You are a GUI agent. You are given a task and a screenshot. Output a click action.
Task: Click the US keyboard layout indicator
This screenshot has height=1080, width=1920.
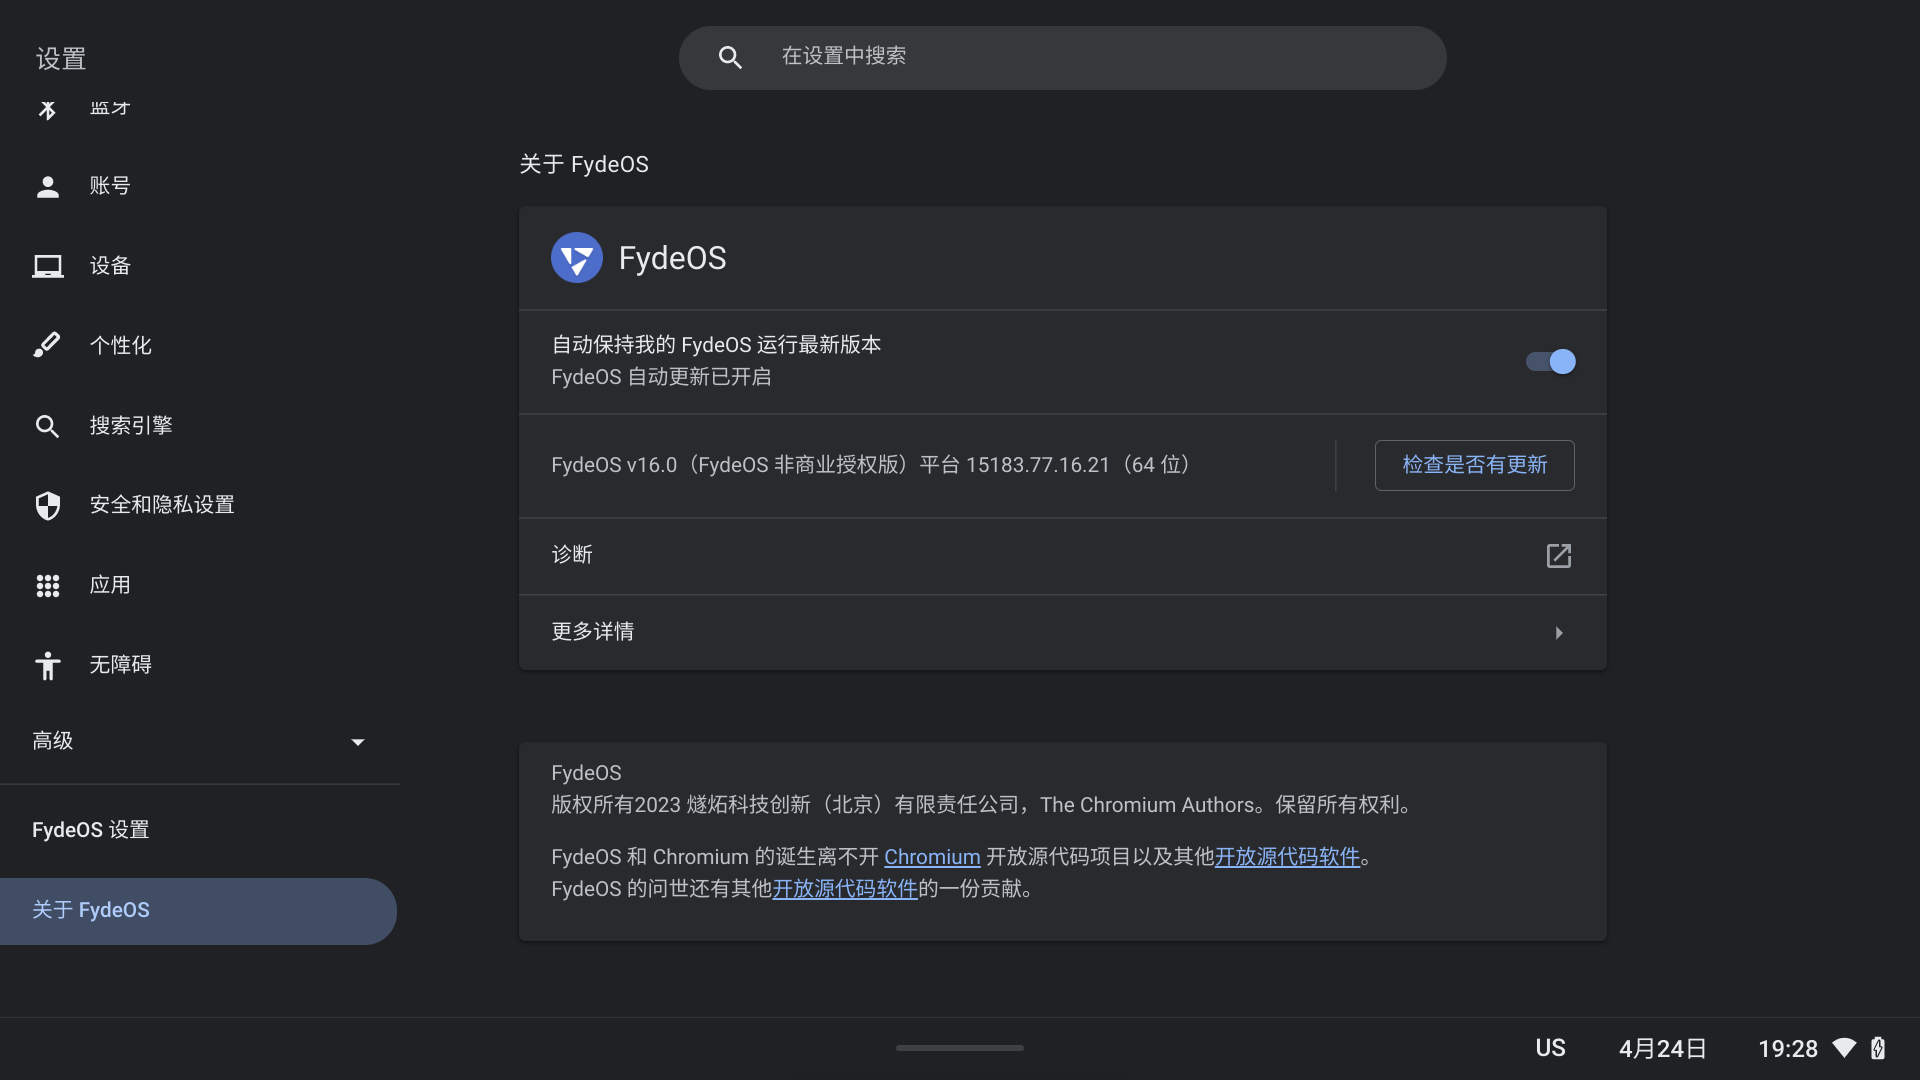[1551, 1048]
